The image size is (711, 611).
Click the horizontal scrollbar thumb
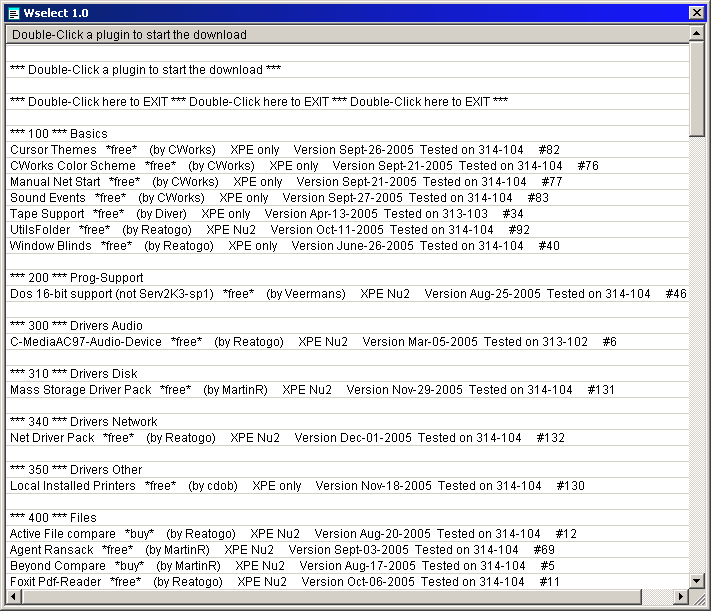click(331, 596)
